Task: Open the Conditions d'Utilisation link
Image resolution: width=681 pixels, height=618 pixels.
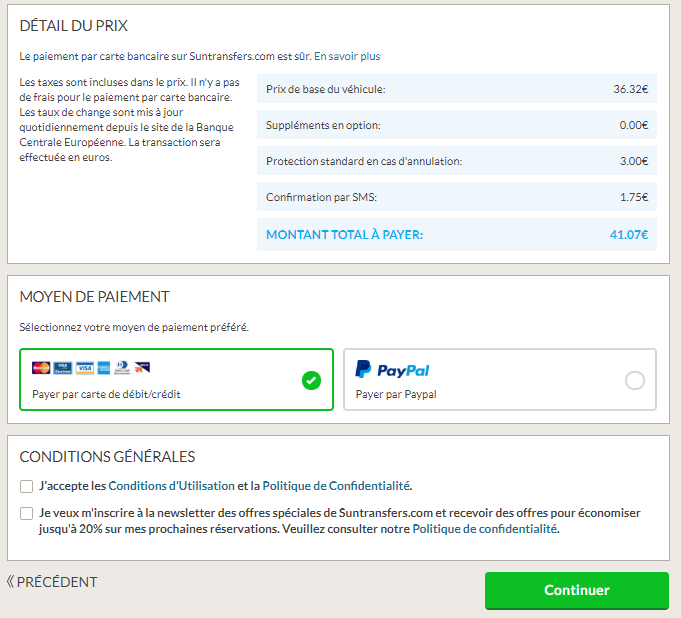Action: [171, 486]
